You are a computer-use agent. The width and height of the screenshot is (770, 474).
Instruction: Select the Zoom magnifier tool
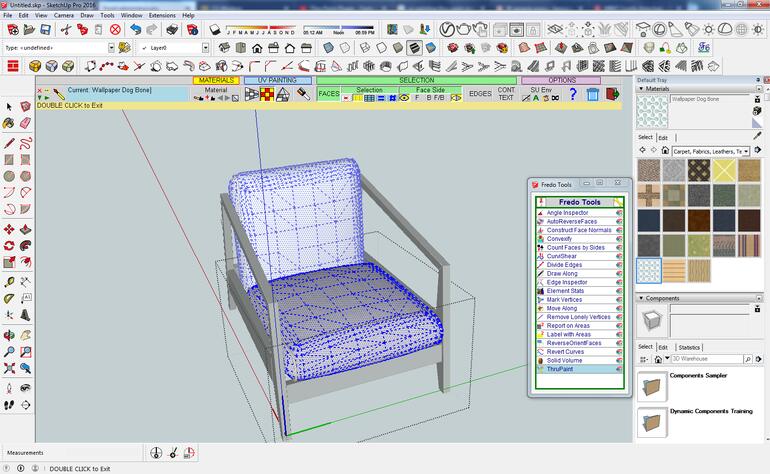[9, 352]
